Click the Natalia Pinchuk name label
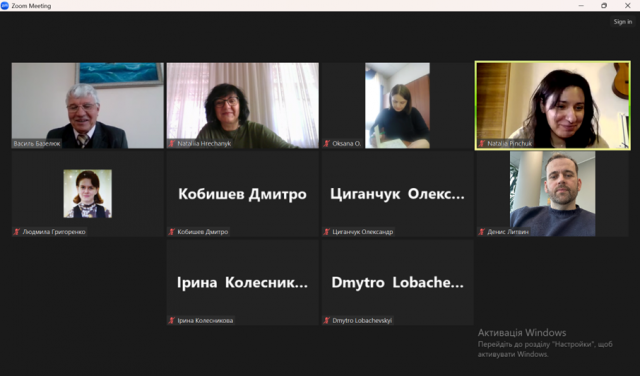The height and width of the screenshot is (376, 640). 509,143
